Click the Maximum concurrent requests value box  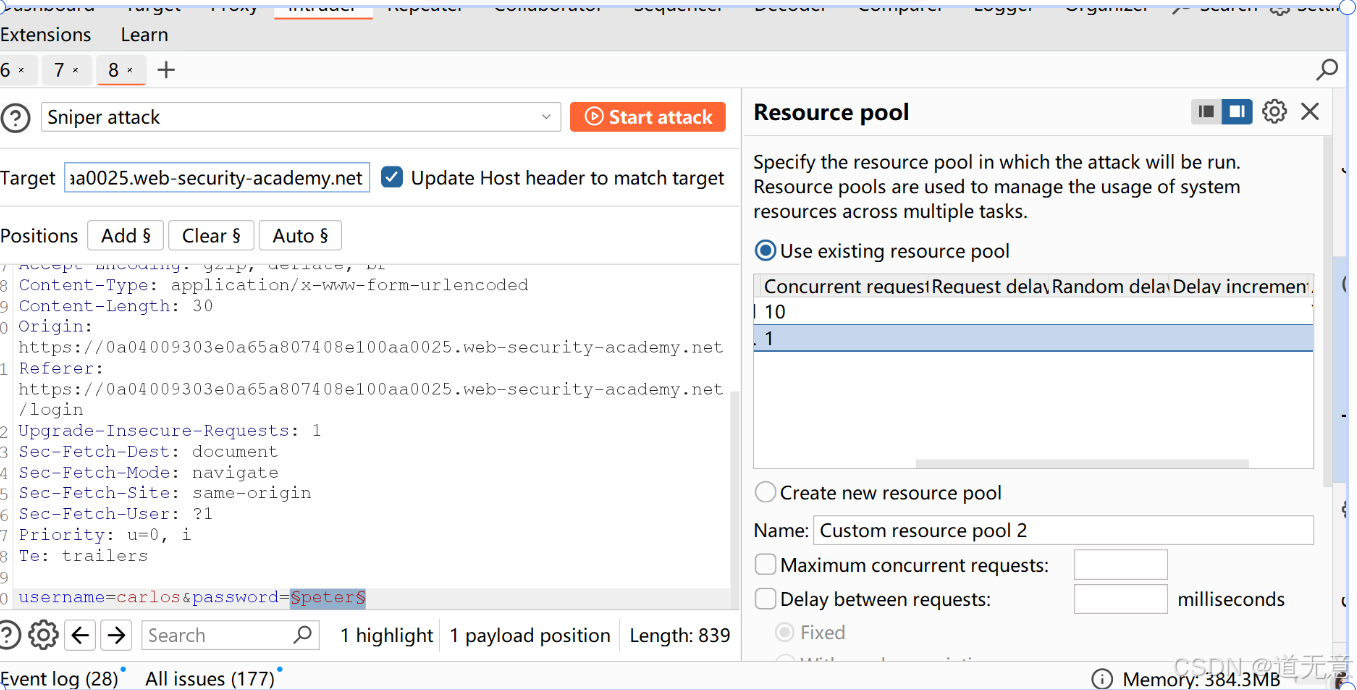(1120, 565)
